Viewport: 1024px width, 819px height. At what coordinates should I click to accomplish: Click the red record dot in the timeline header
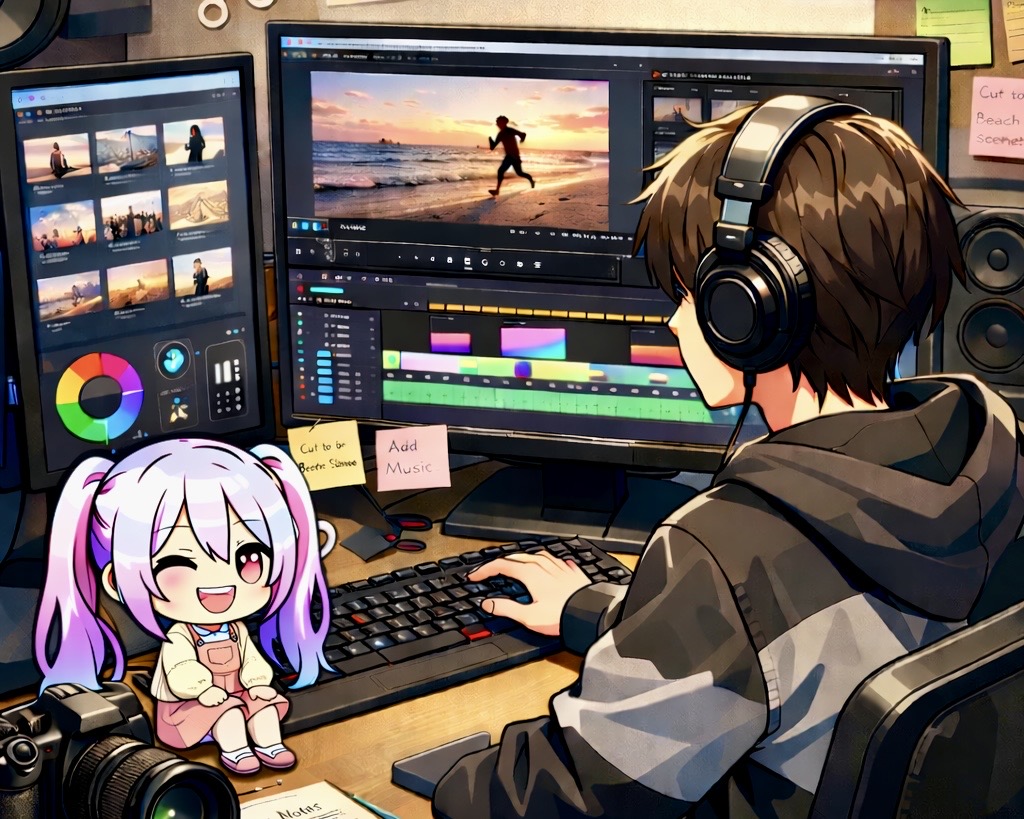[x=297, y=290]
